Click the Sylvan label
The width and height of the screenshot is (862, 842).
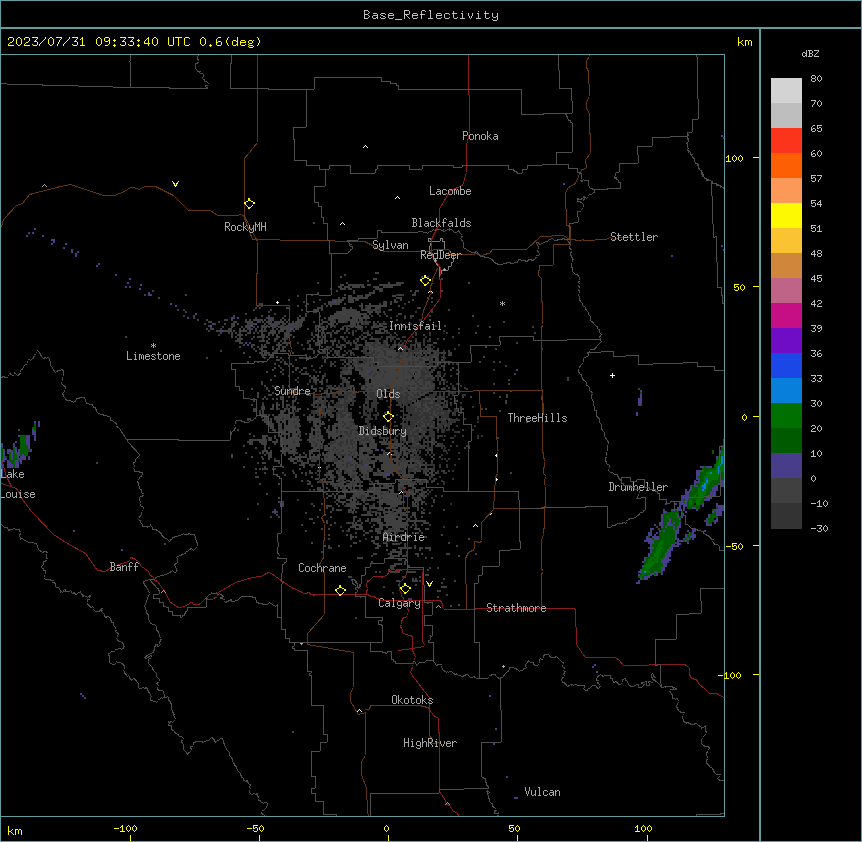tap(390, 245)
